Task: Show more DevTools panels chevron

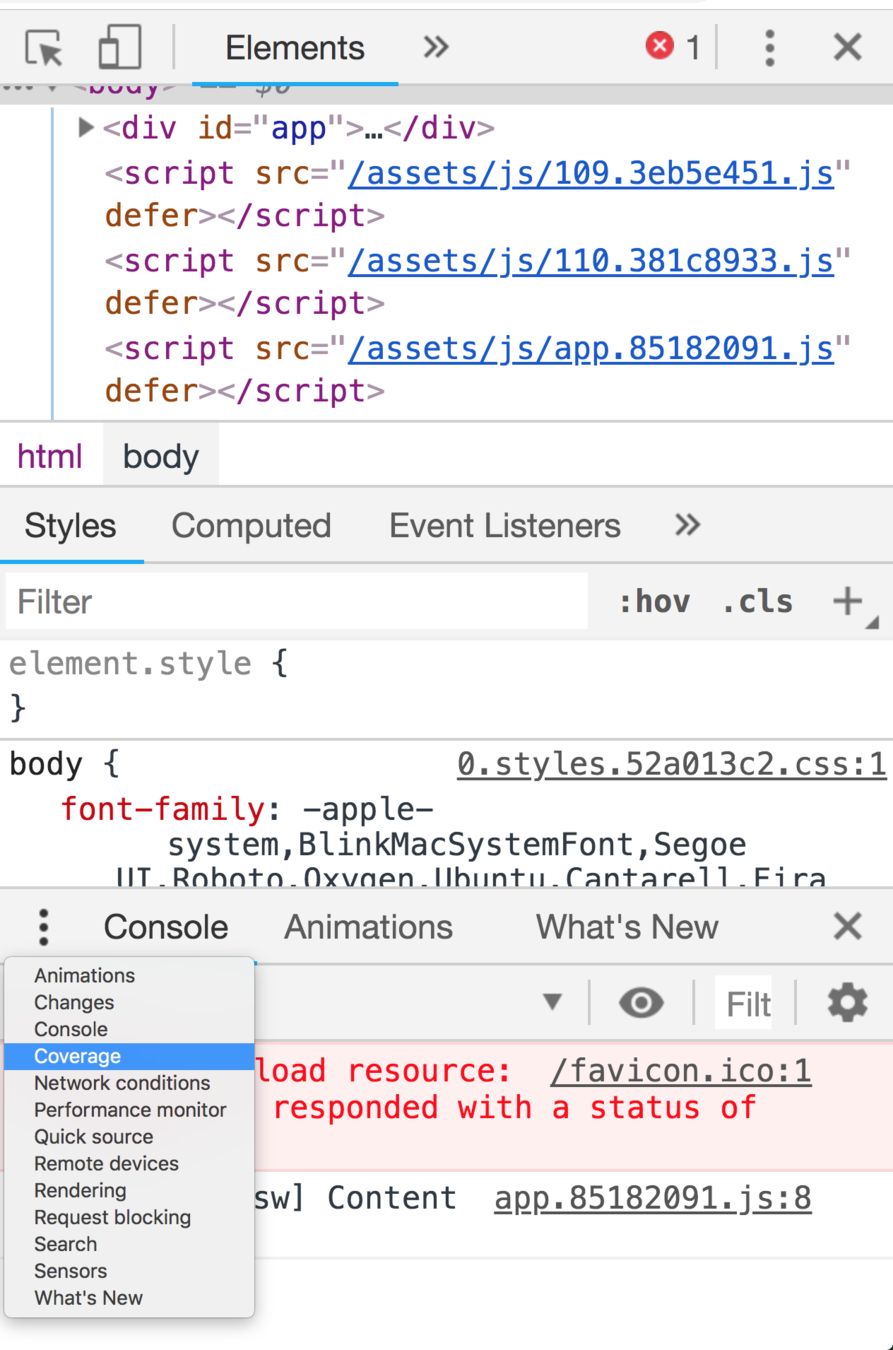Action: [436, 47]
